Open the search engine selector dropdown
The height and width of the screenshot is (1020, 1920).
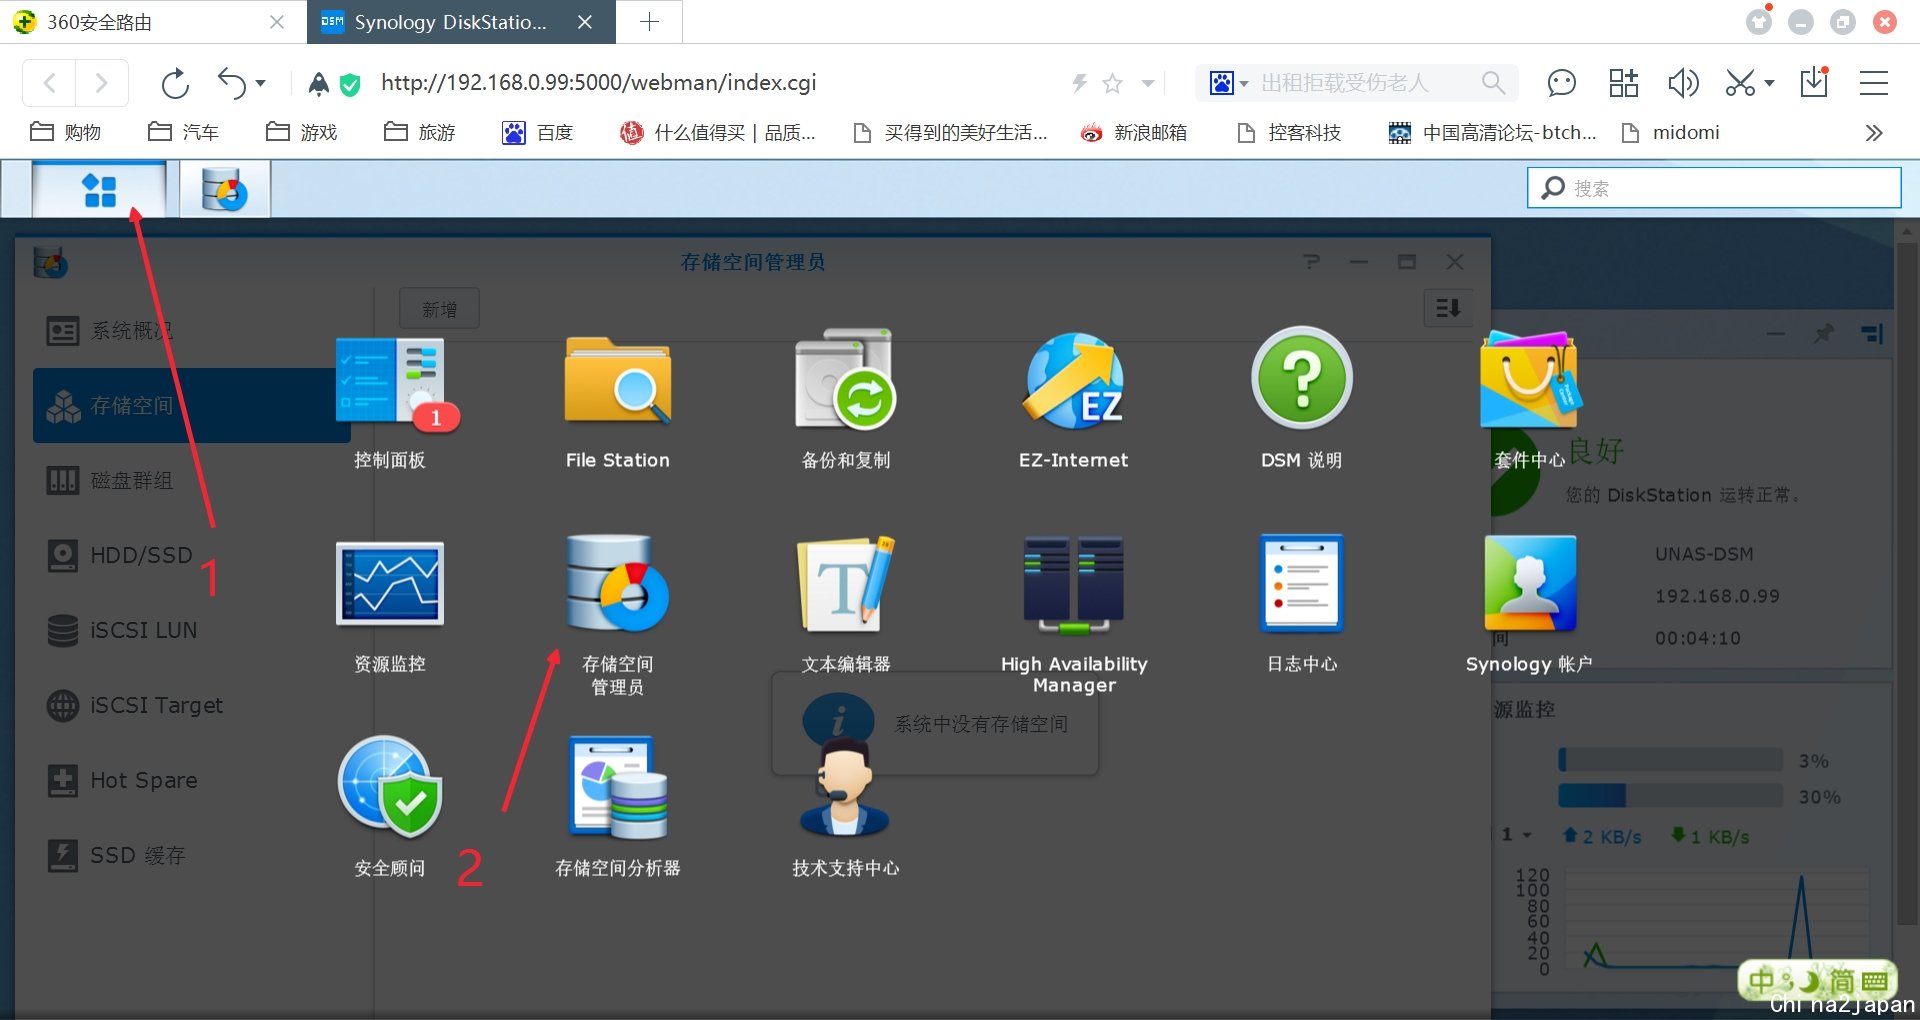point(1229,83)
